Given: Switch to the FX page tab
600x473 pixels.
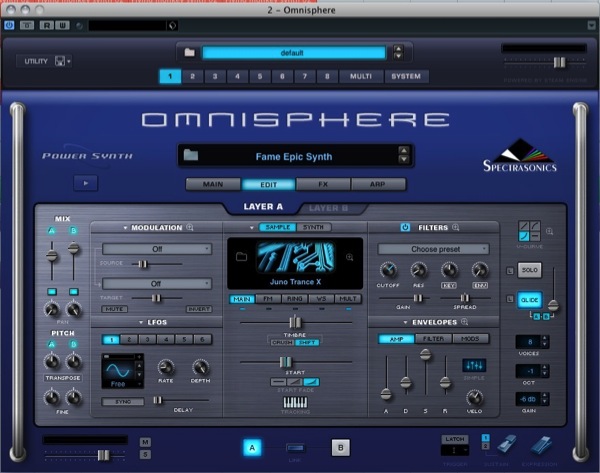Looking at the screenshot, I should (x=323, y=184).
